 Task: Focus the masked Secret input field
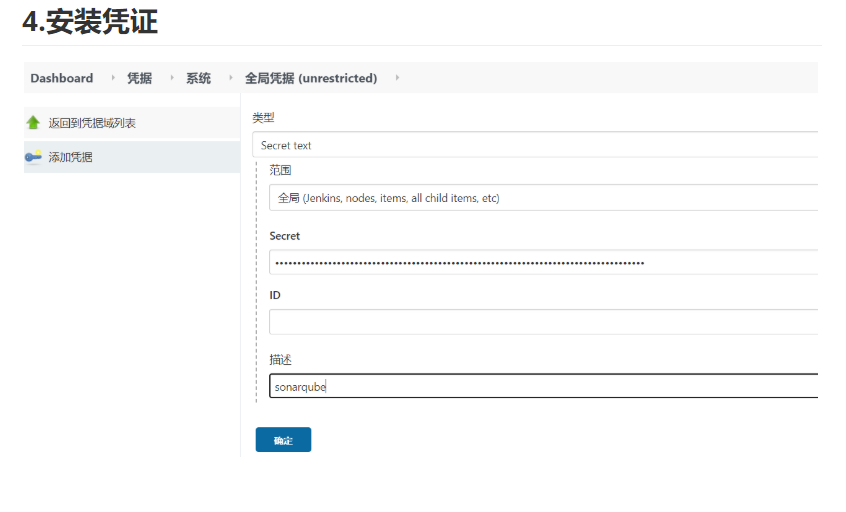tap(543, 263)
